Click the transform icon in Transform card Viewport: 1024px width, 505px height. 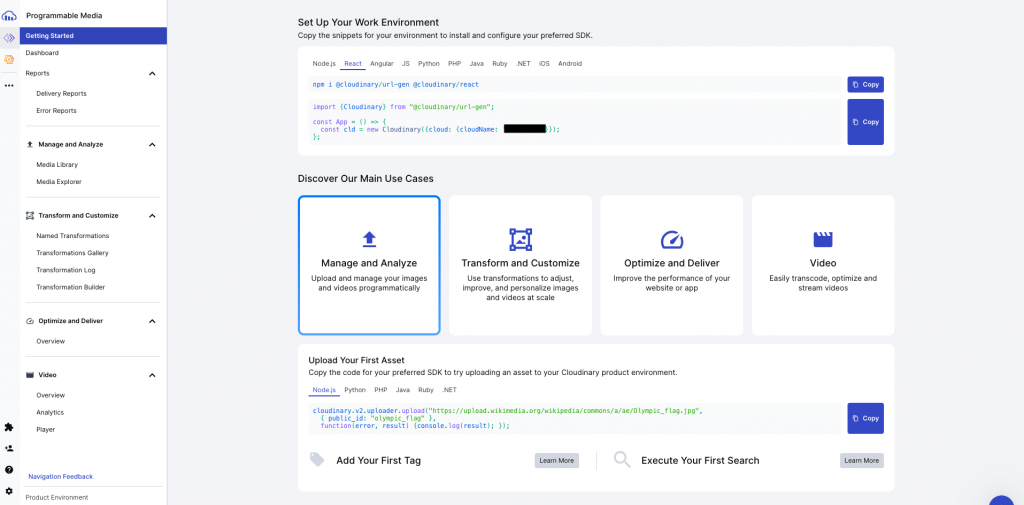click(x=520, y=240)
